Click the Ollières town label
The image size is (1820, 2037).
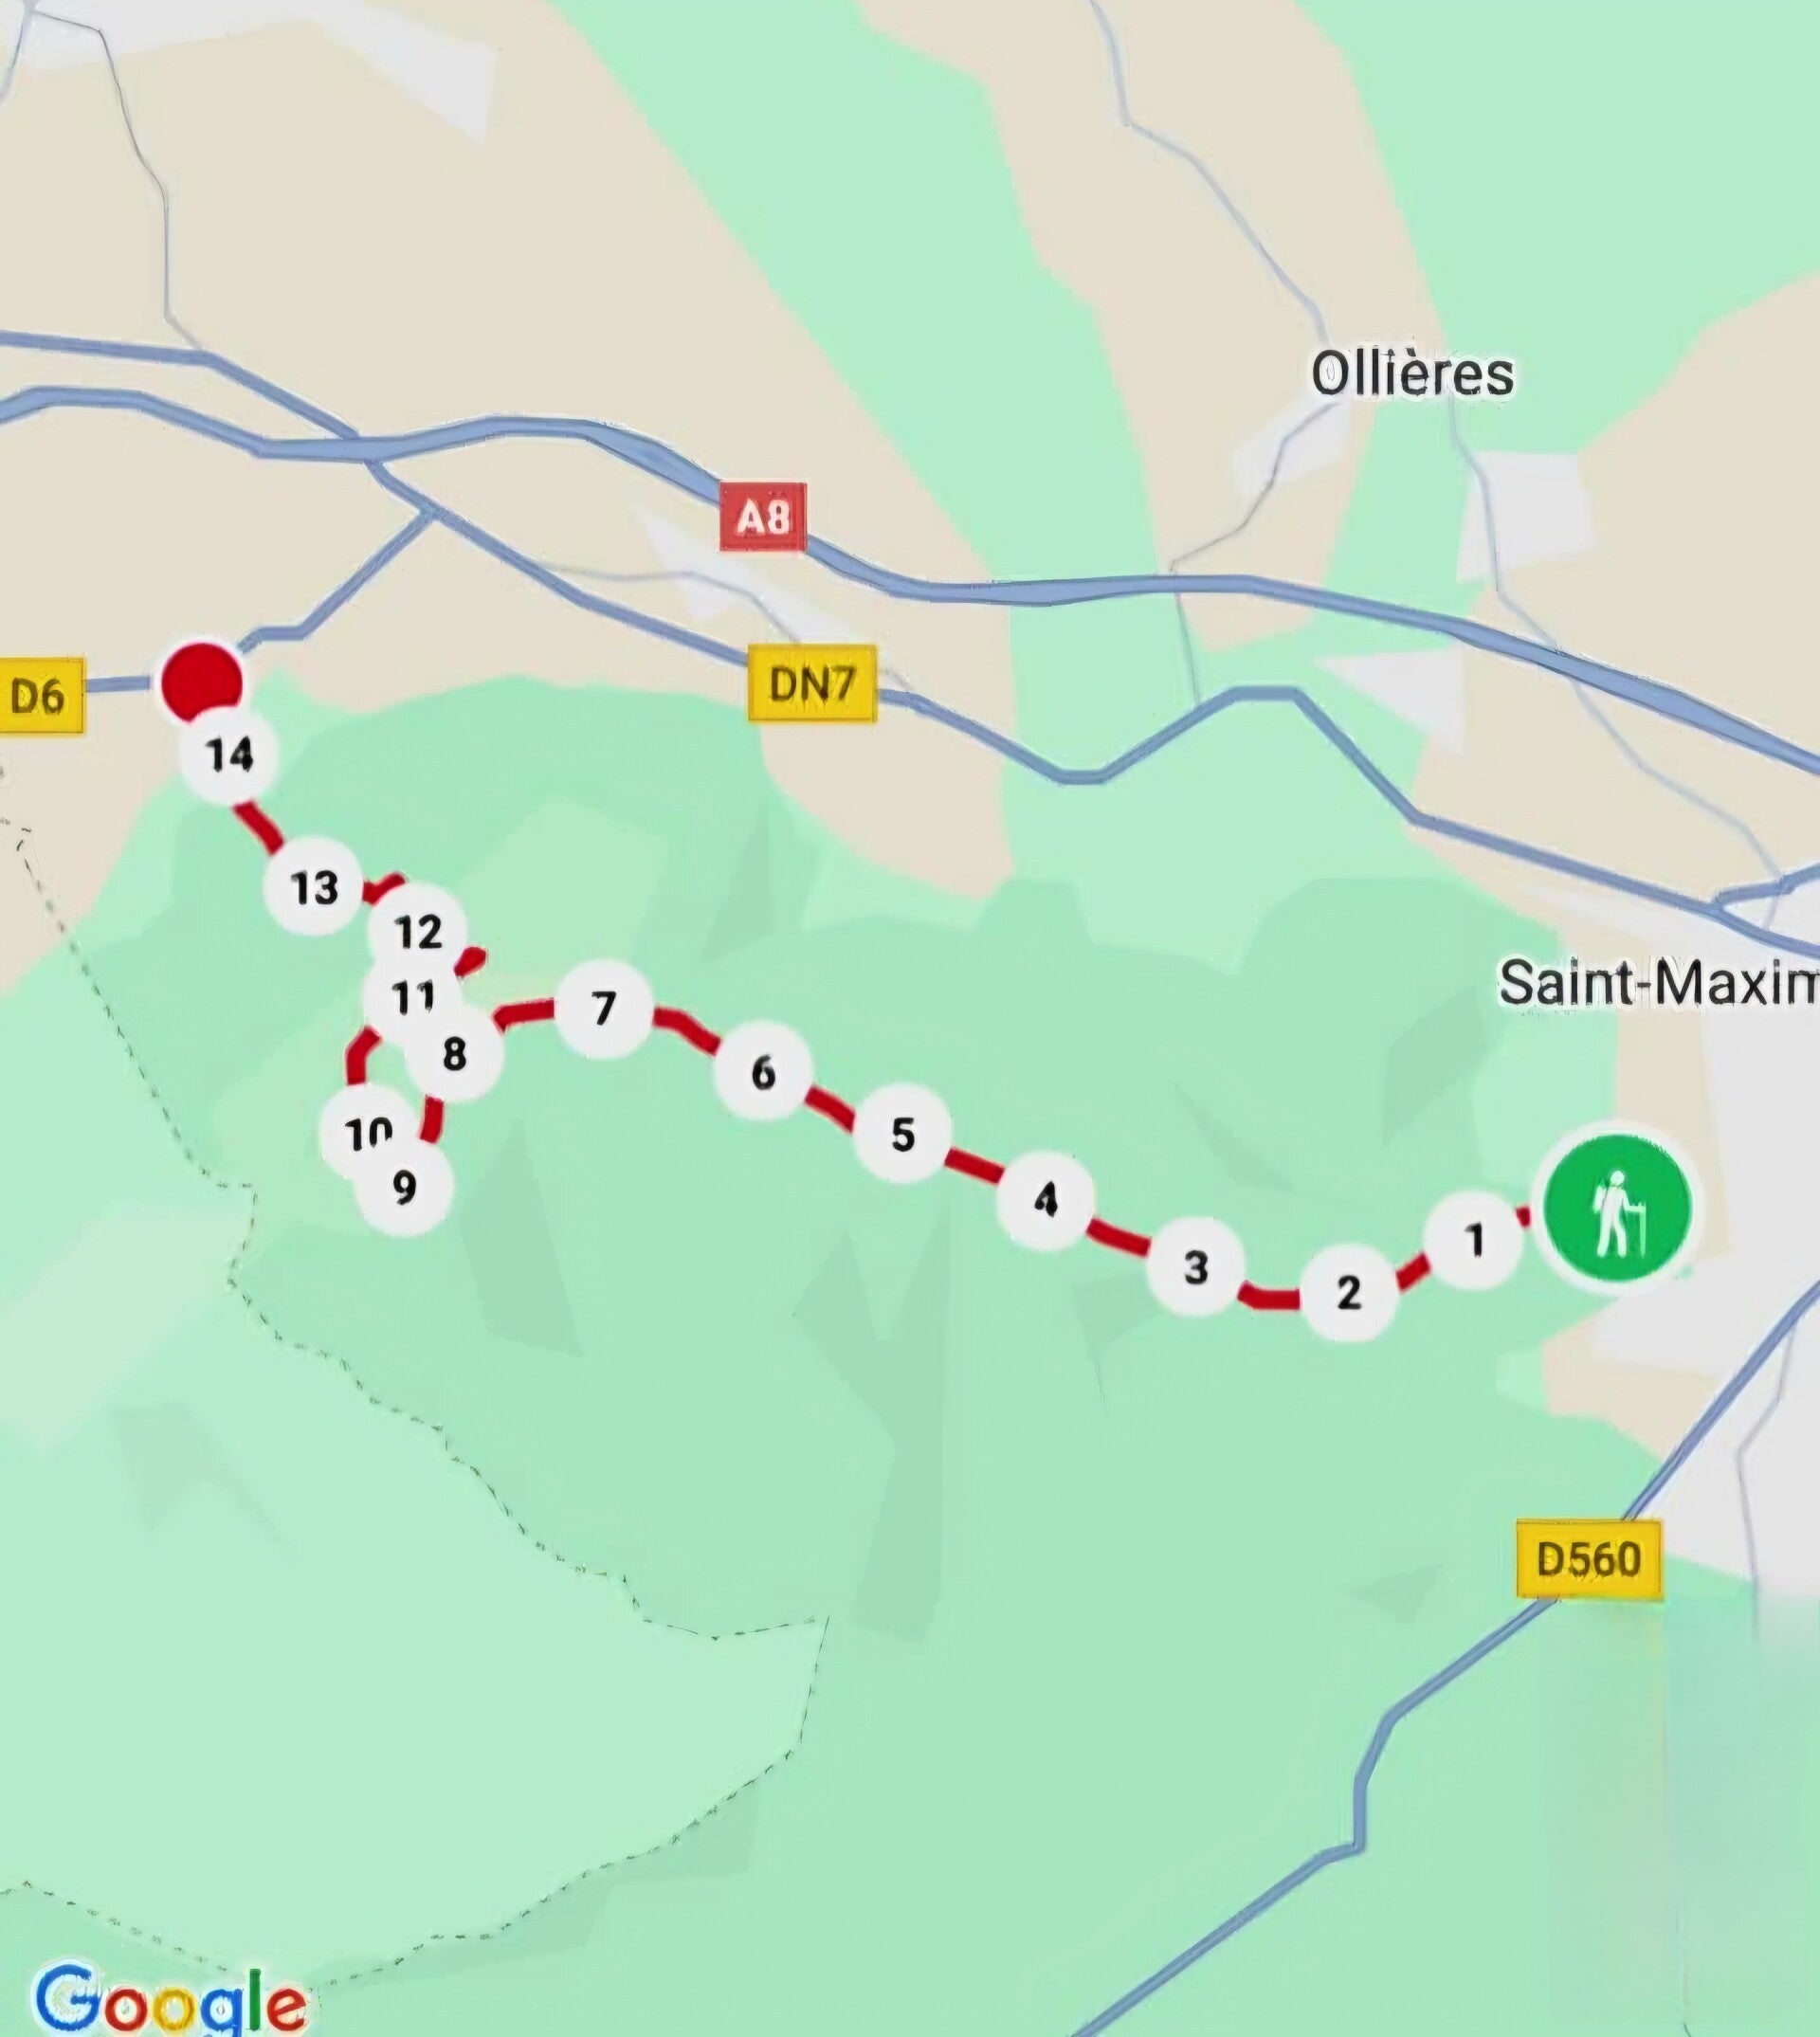point(1412,374)
